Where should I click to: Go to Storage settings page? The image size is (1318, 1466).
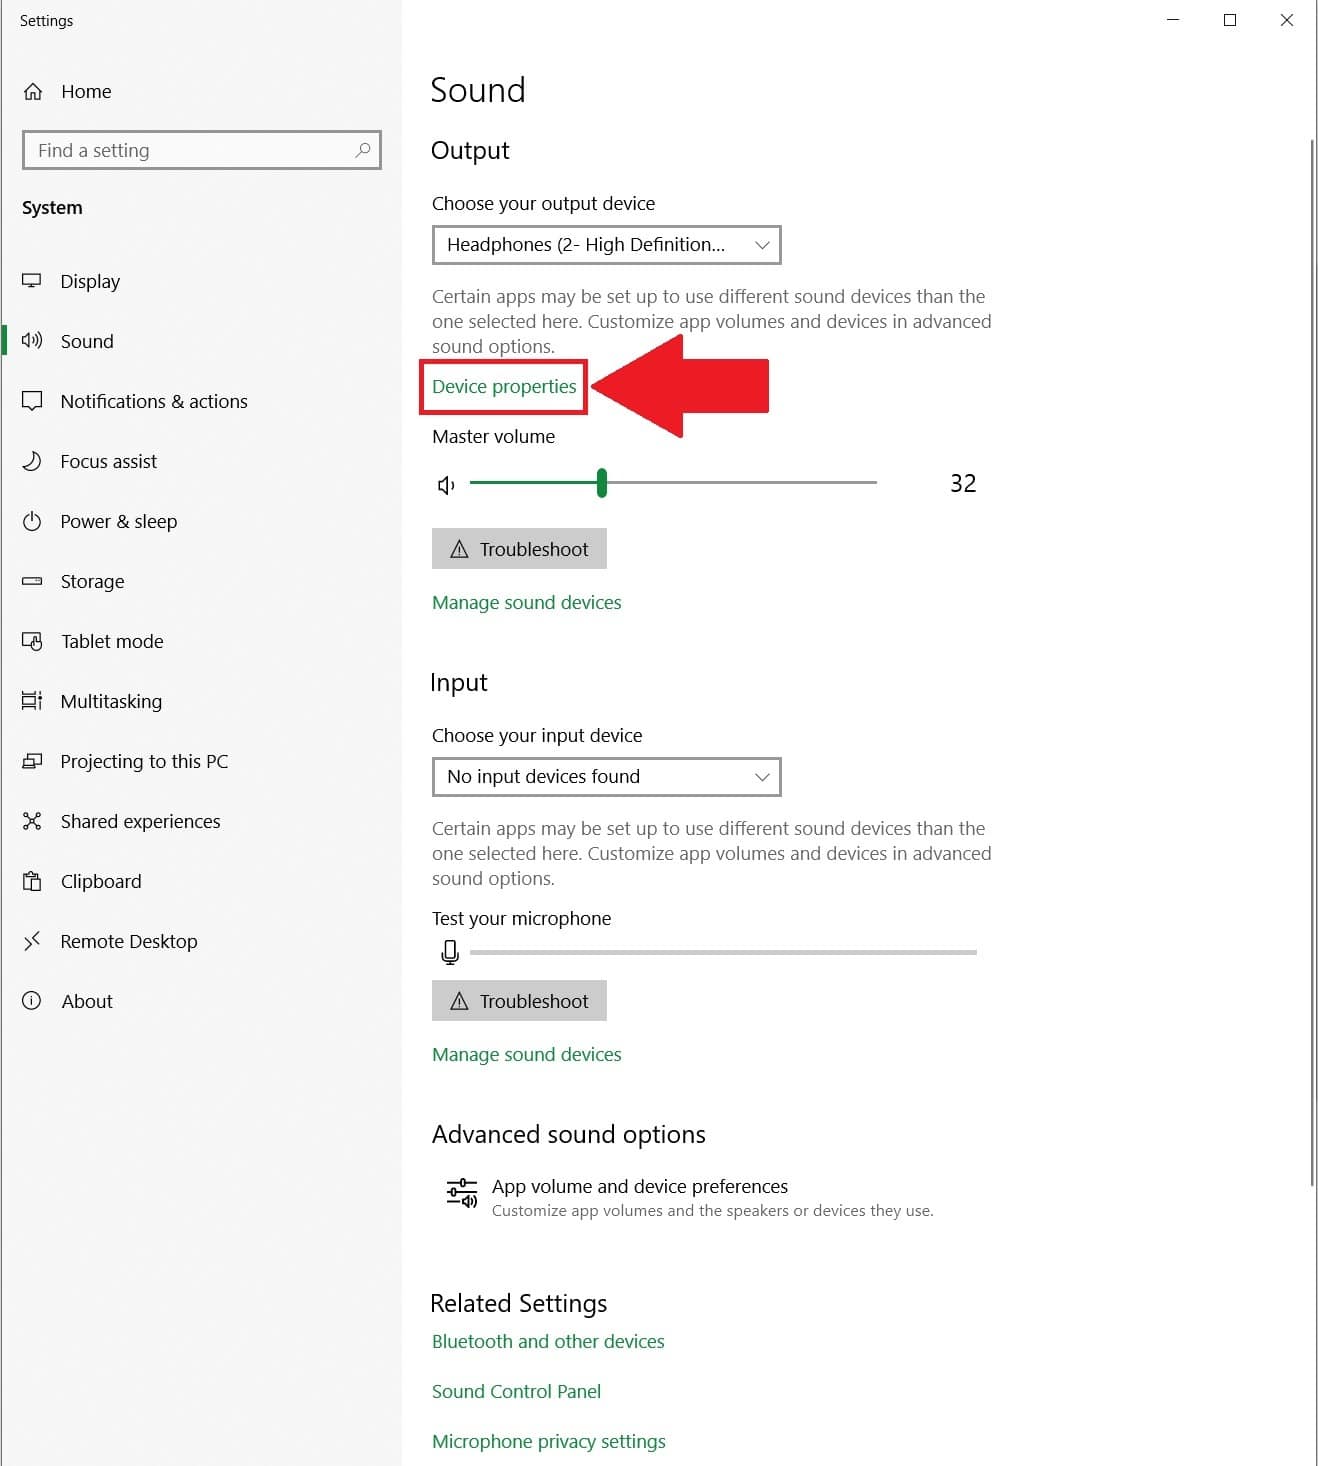pos(92,581)
